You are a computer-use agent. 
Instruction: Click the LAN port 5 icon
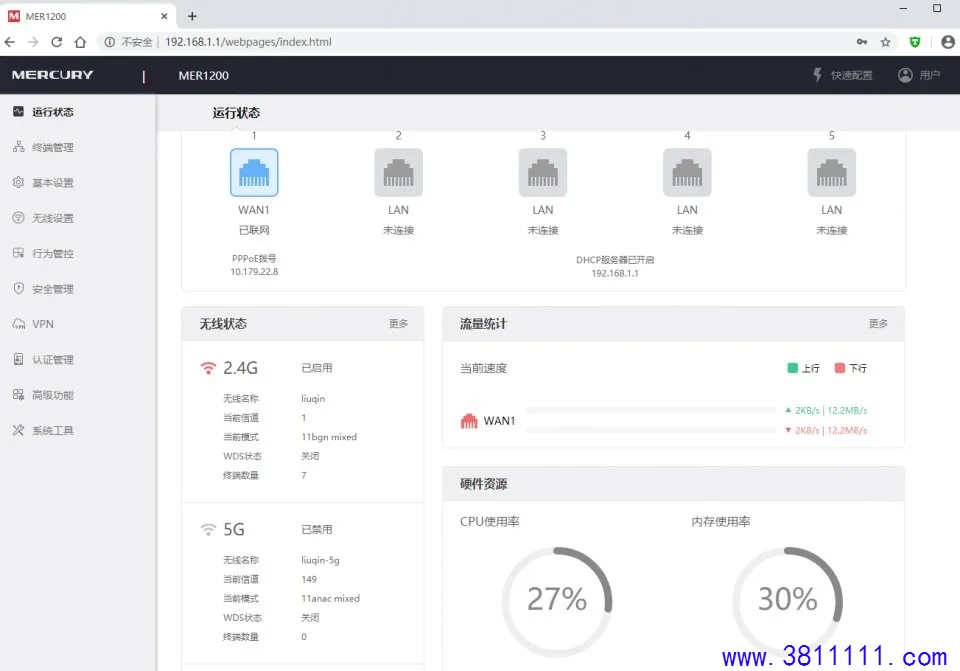coord(831,173)
